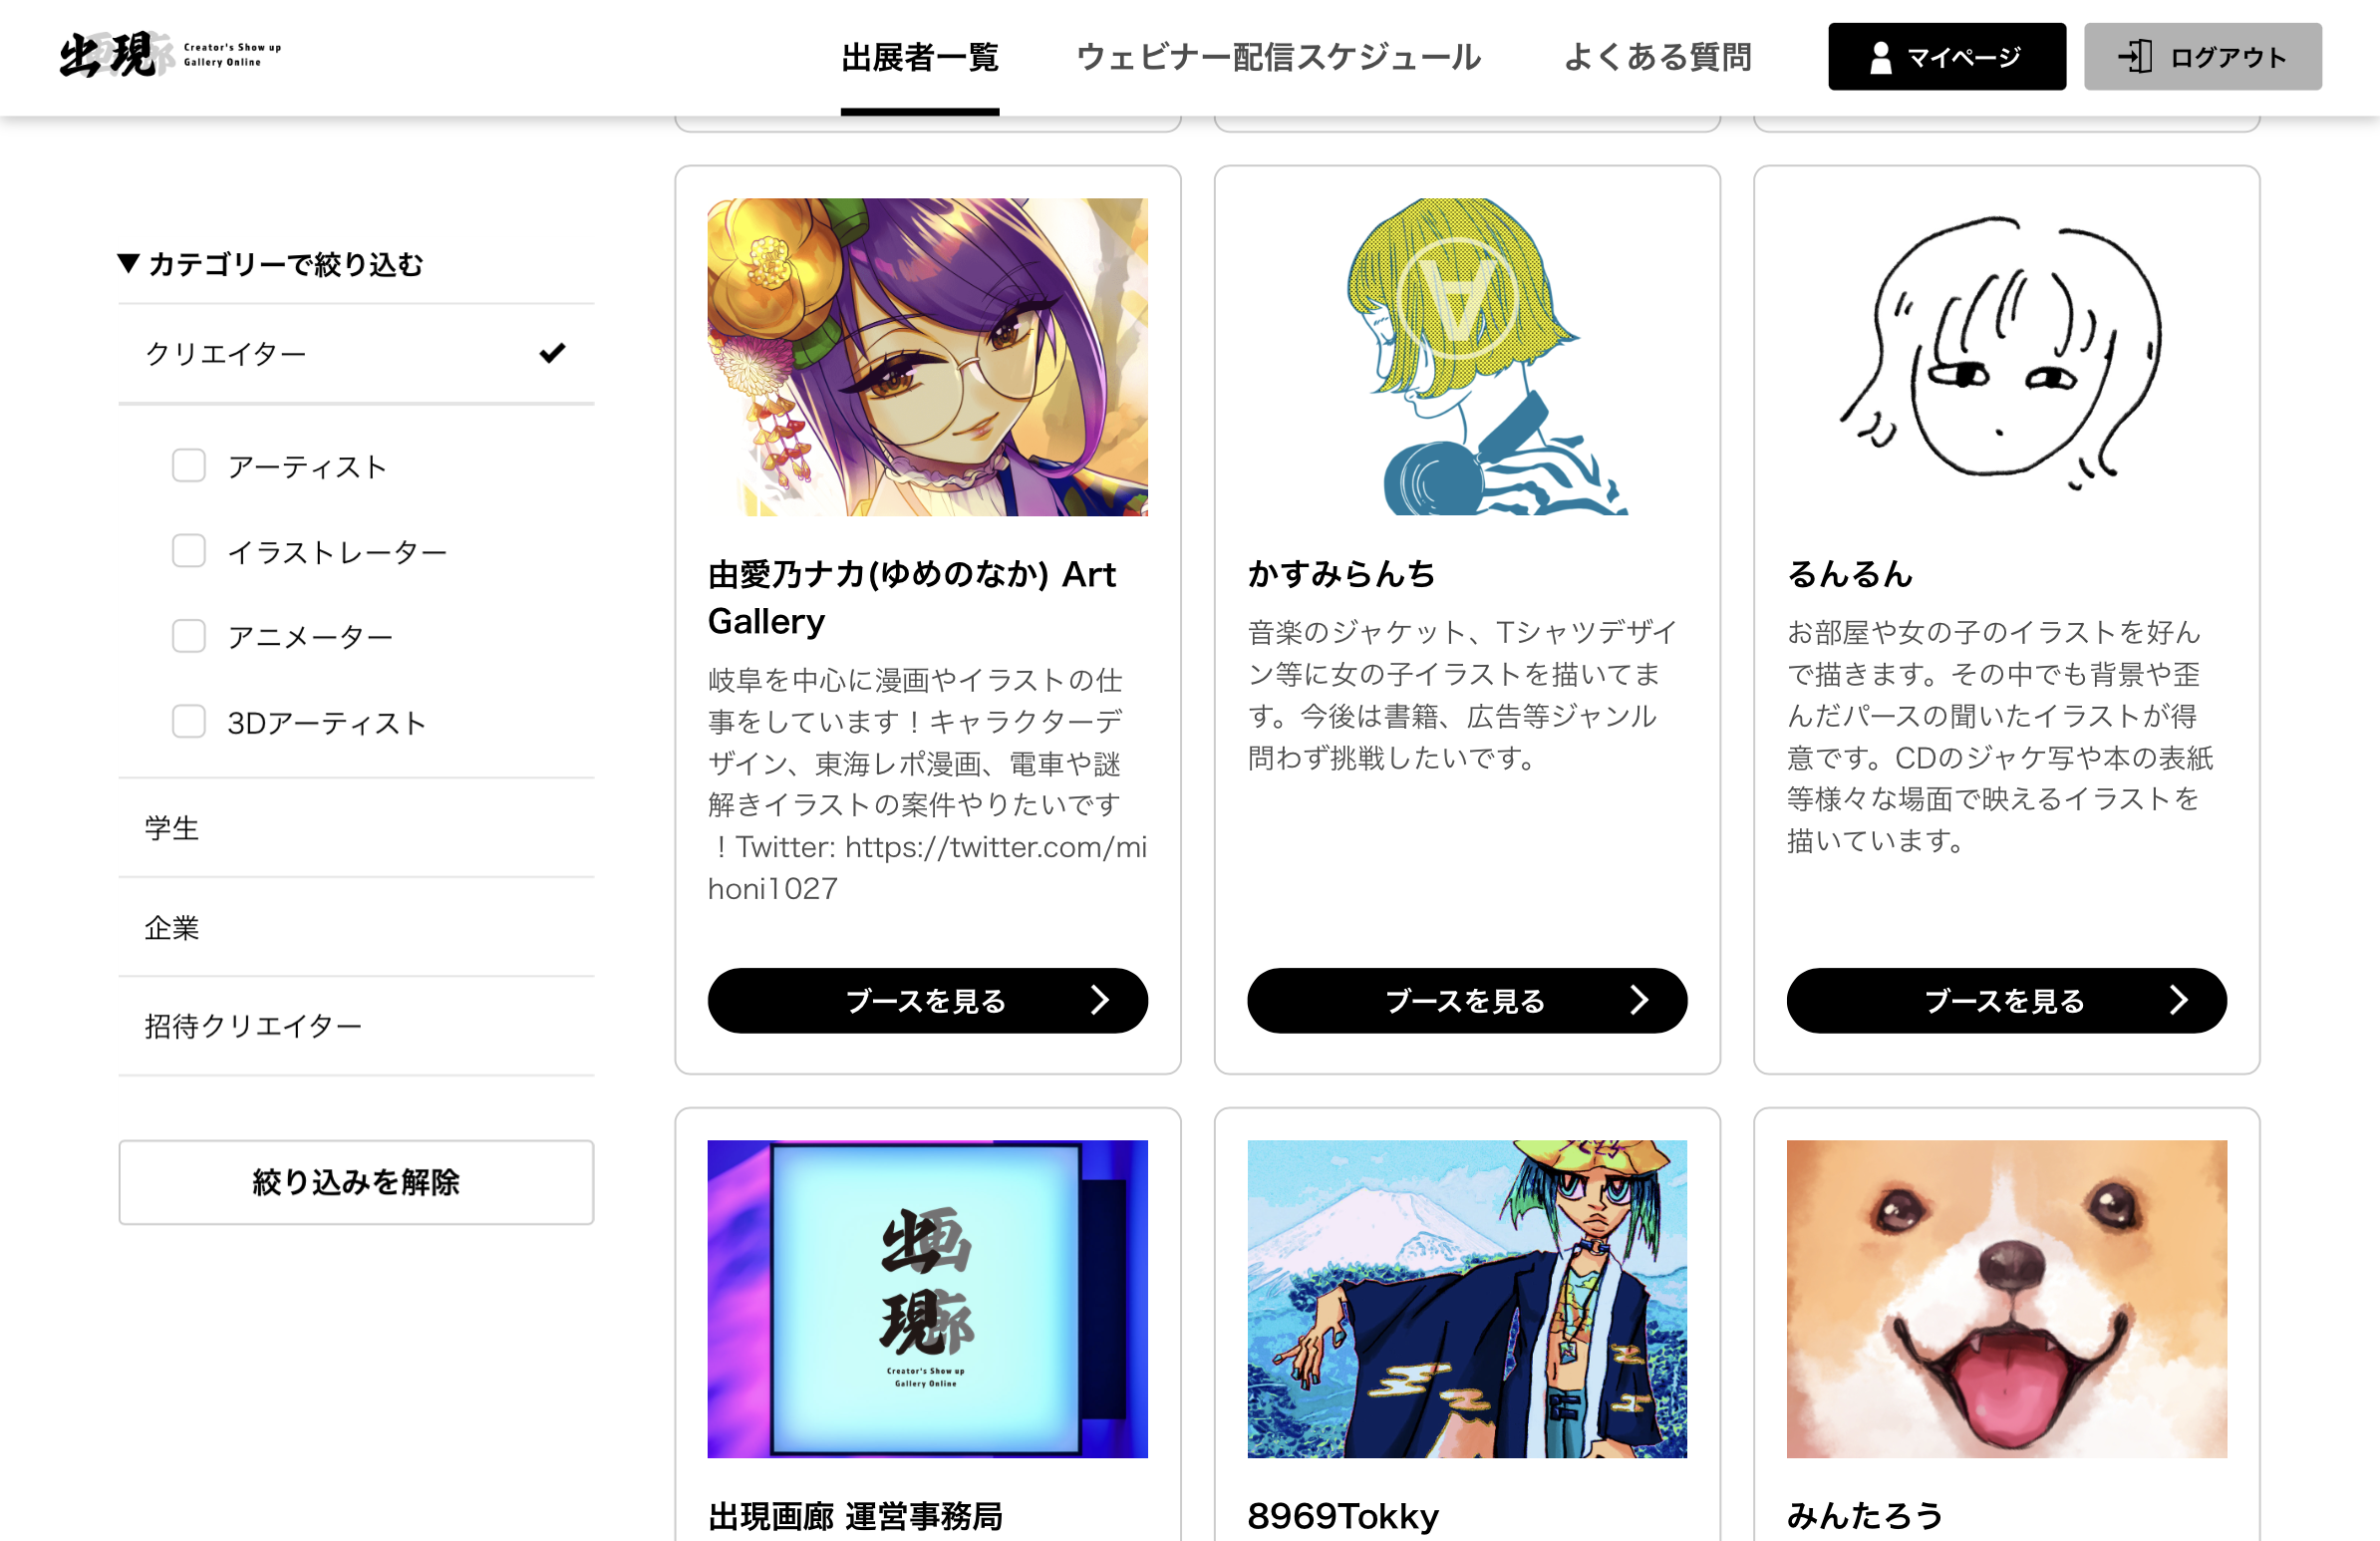The width and height of the screenshot is (2380, 1541).
Task: Go to よくある質問 menu item
Action: click(x=1657, y=57)
